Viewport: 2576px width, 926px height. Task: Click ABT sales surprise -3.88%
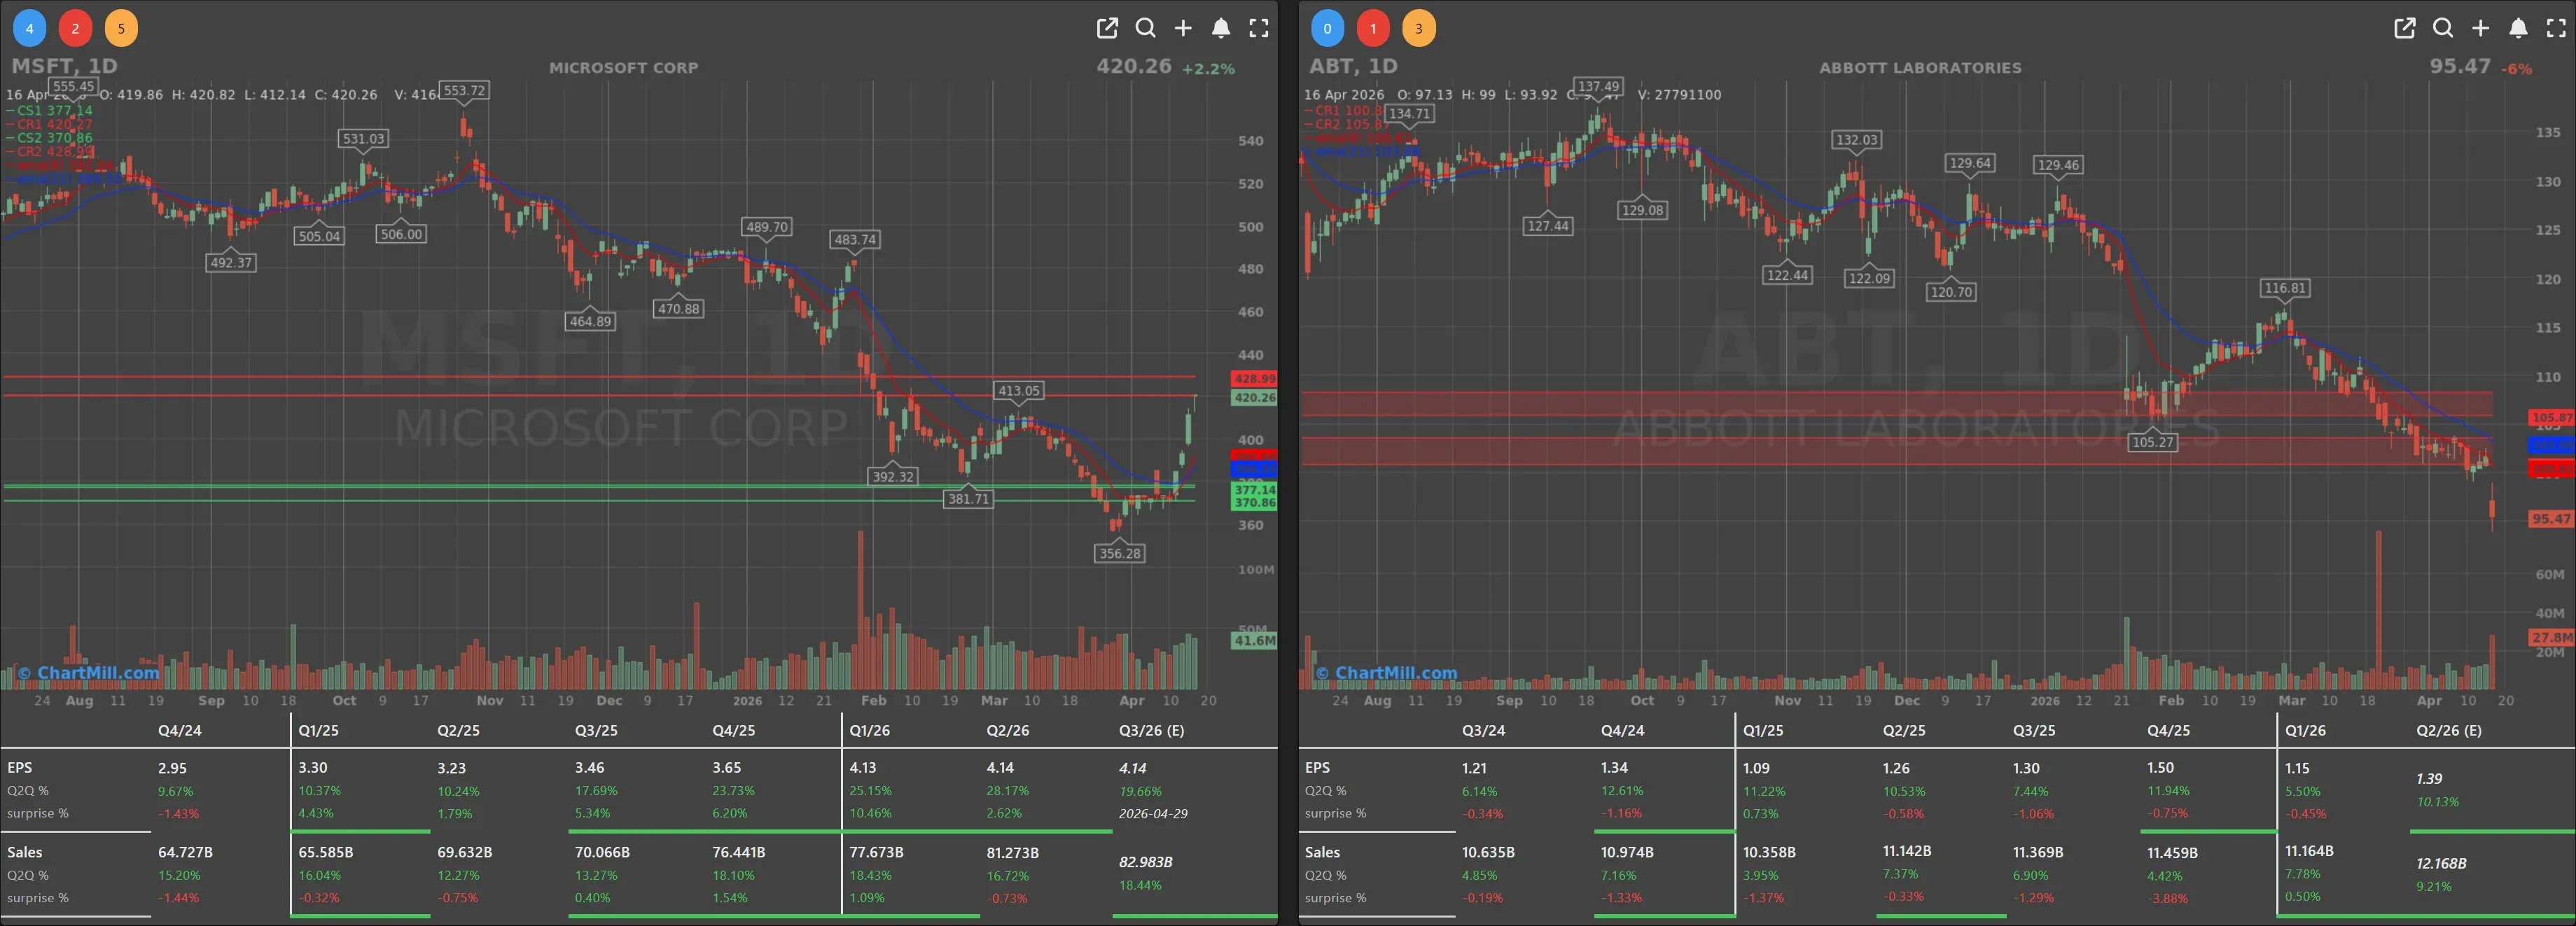(x=2167, y=899)
